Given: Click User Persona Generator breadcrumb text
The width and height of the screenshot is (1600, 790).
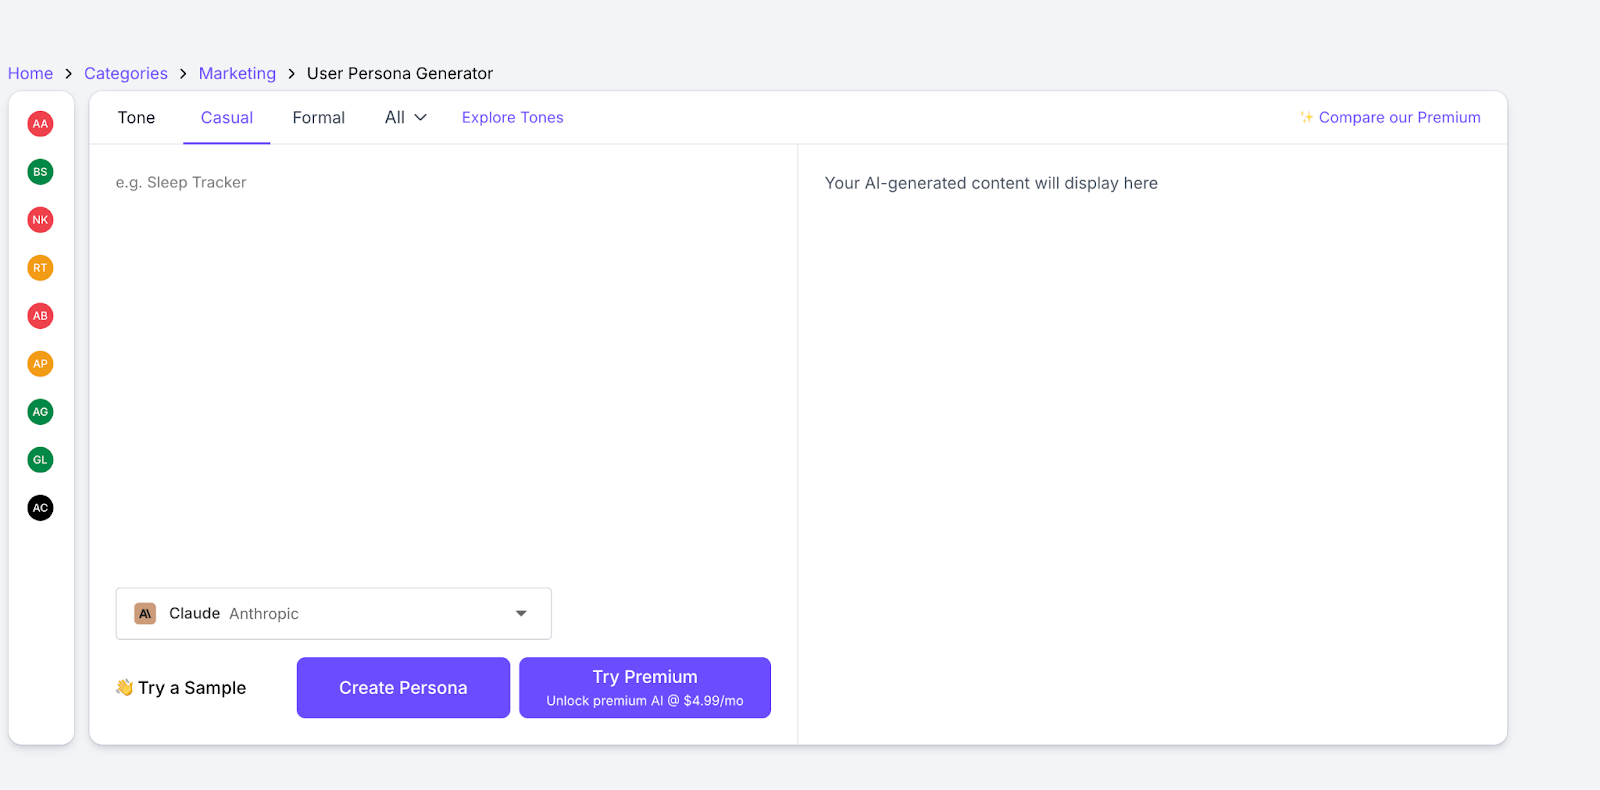Looking at the screenshot, I should pos(400,73).
